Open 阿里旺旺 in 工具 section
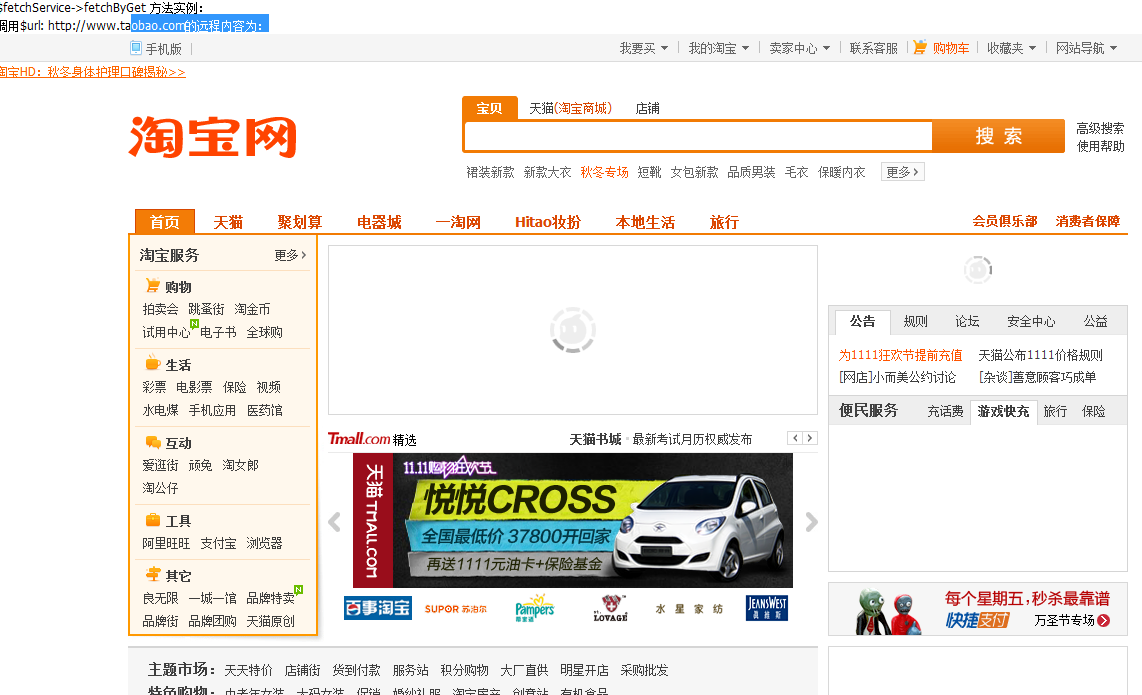The width and height of the screenshot is (1142, 695). click(x=166, y=543)
